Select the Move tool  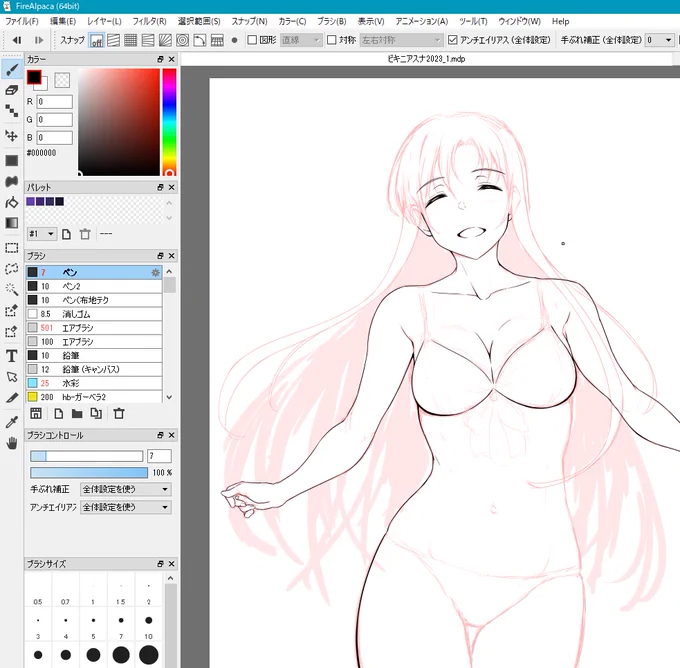(x=12, y=136)
